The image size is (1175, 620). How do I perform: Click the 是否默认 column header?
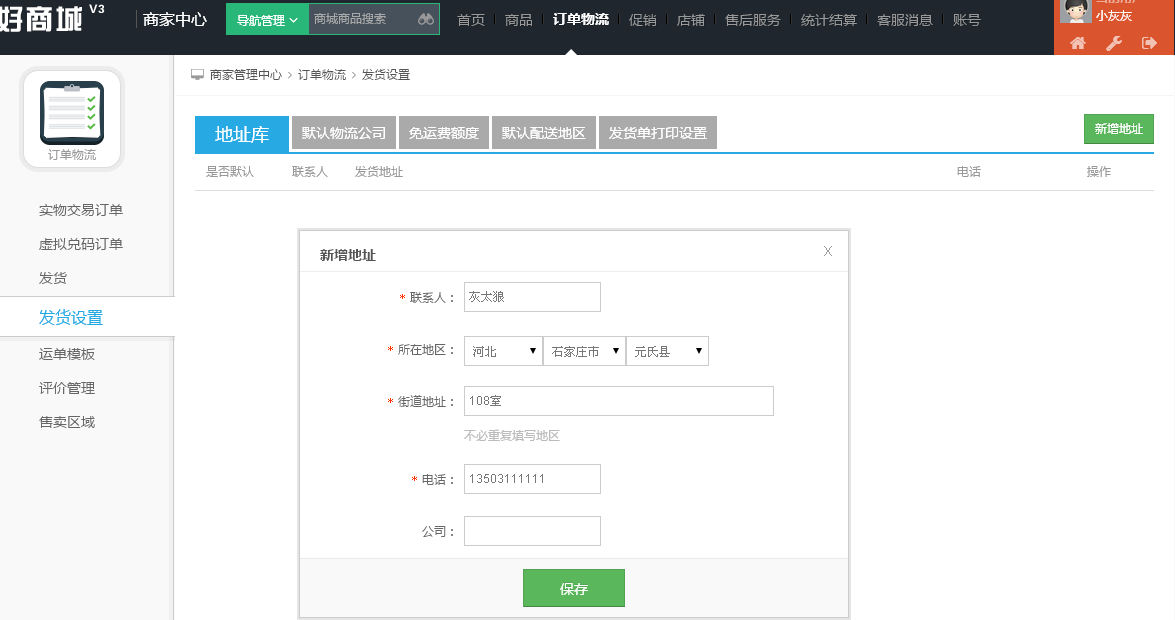click(x=230, y=172)
